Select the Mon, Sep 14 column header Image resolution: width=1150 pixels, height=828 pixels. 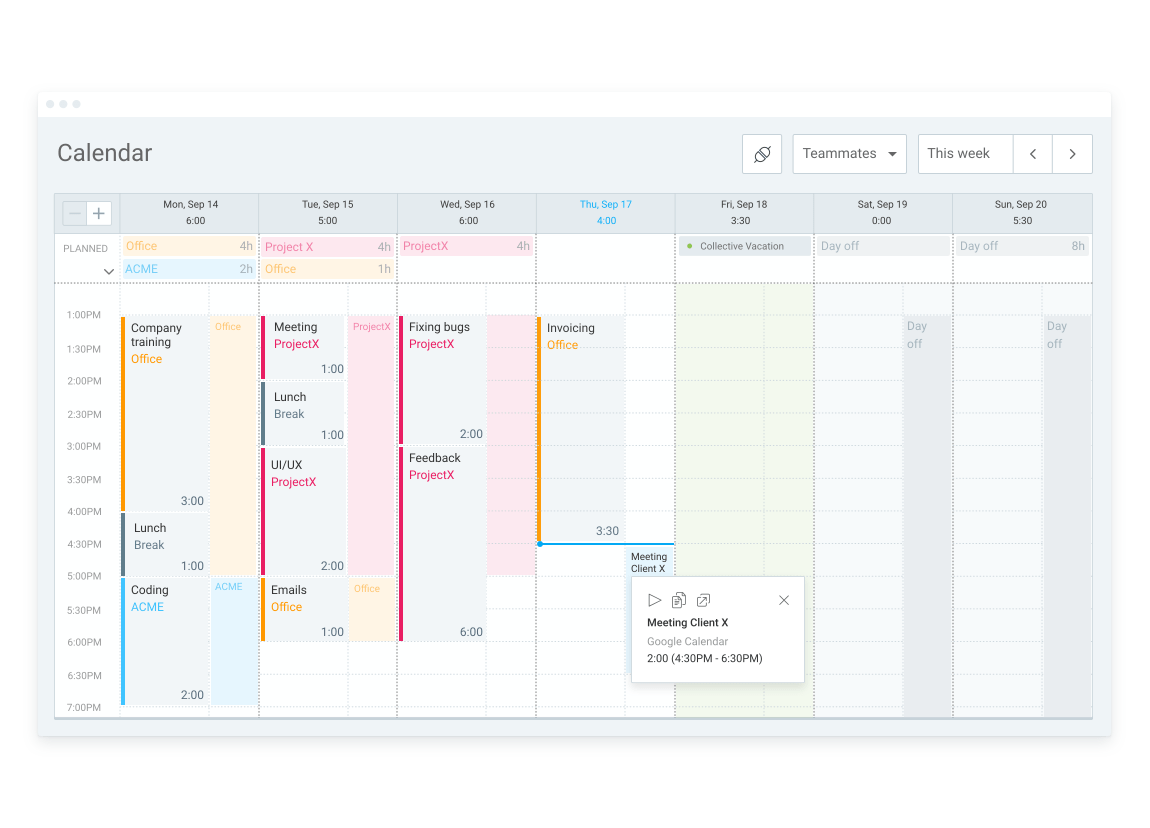pos(190,213)
